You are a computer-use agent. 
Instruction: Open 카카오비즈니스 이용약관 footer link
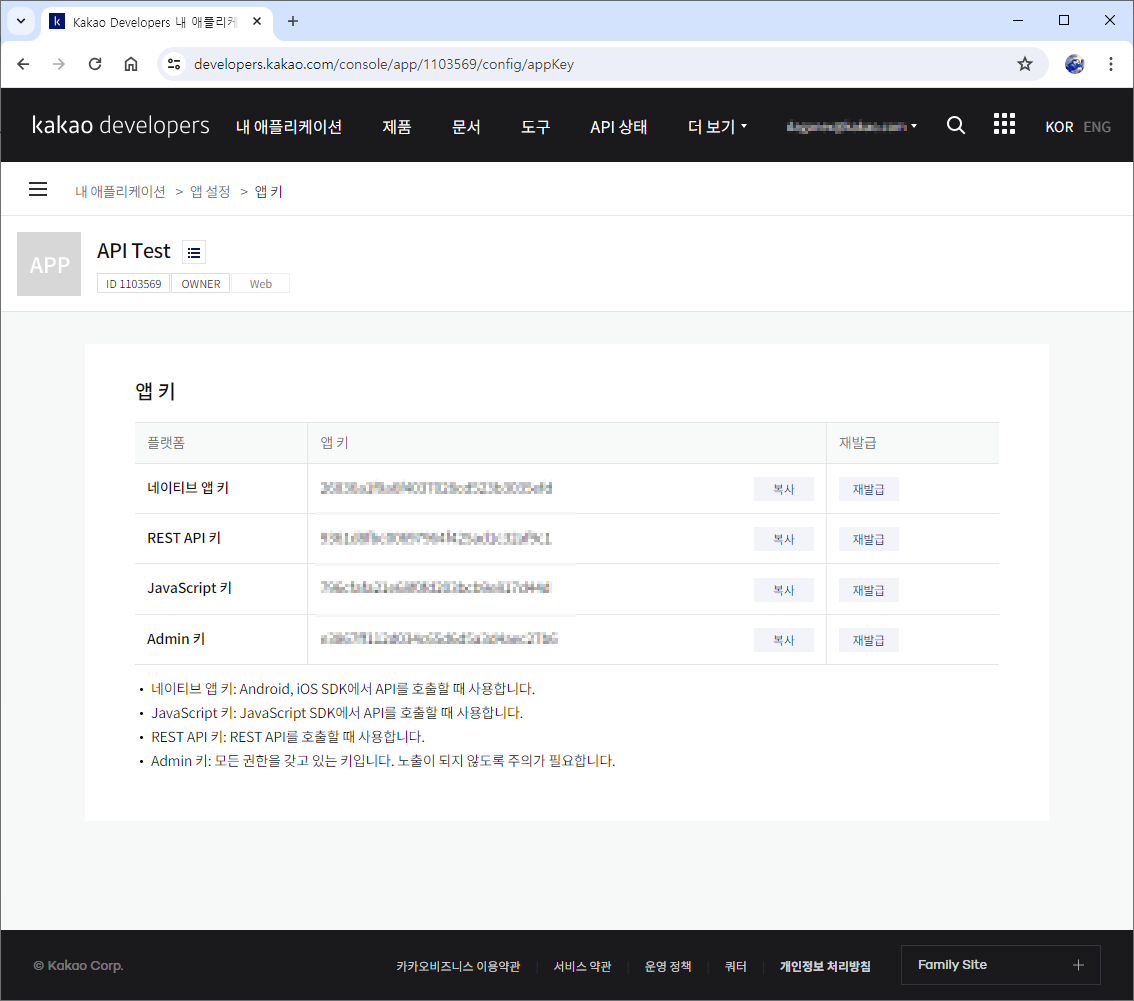(459, 966)
